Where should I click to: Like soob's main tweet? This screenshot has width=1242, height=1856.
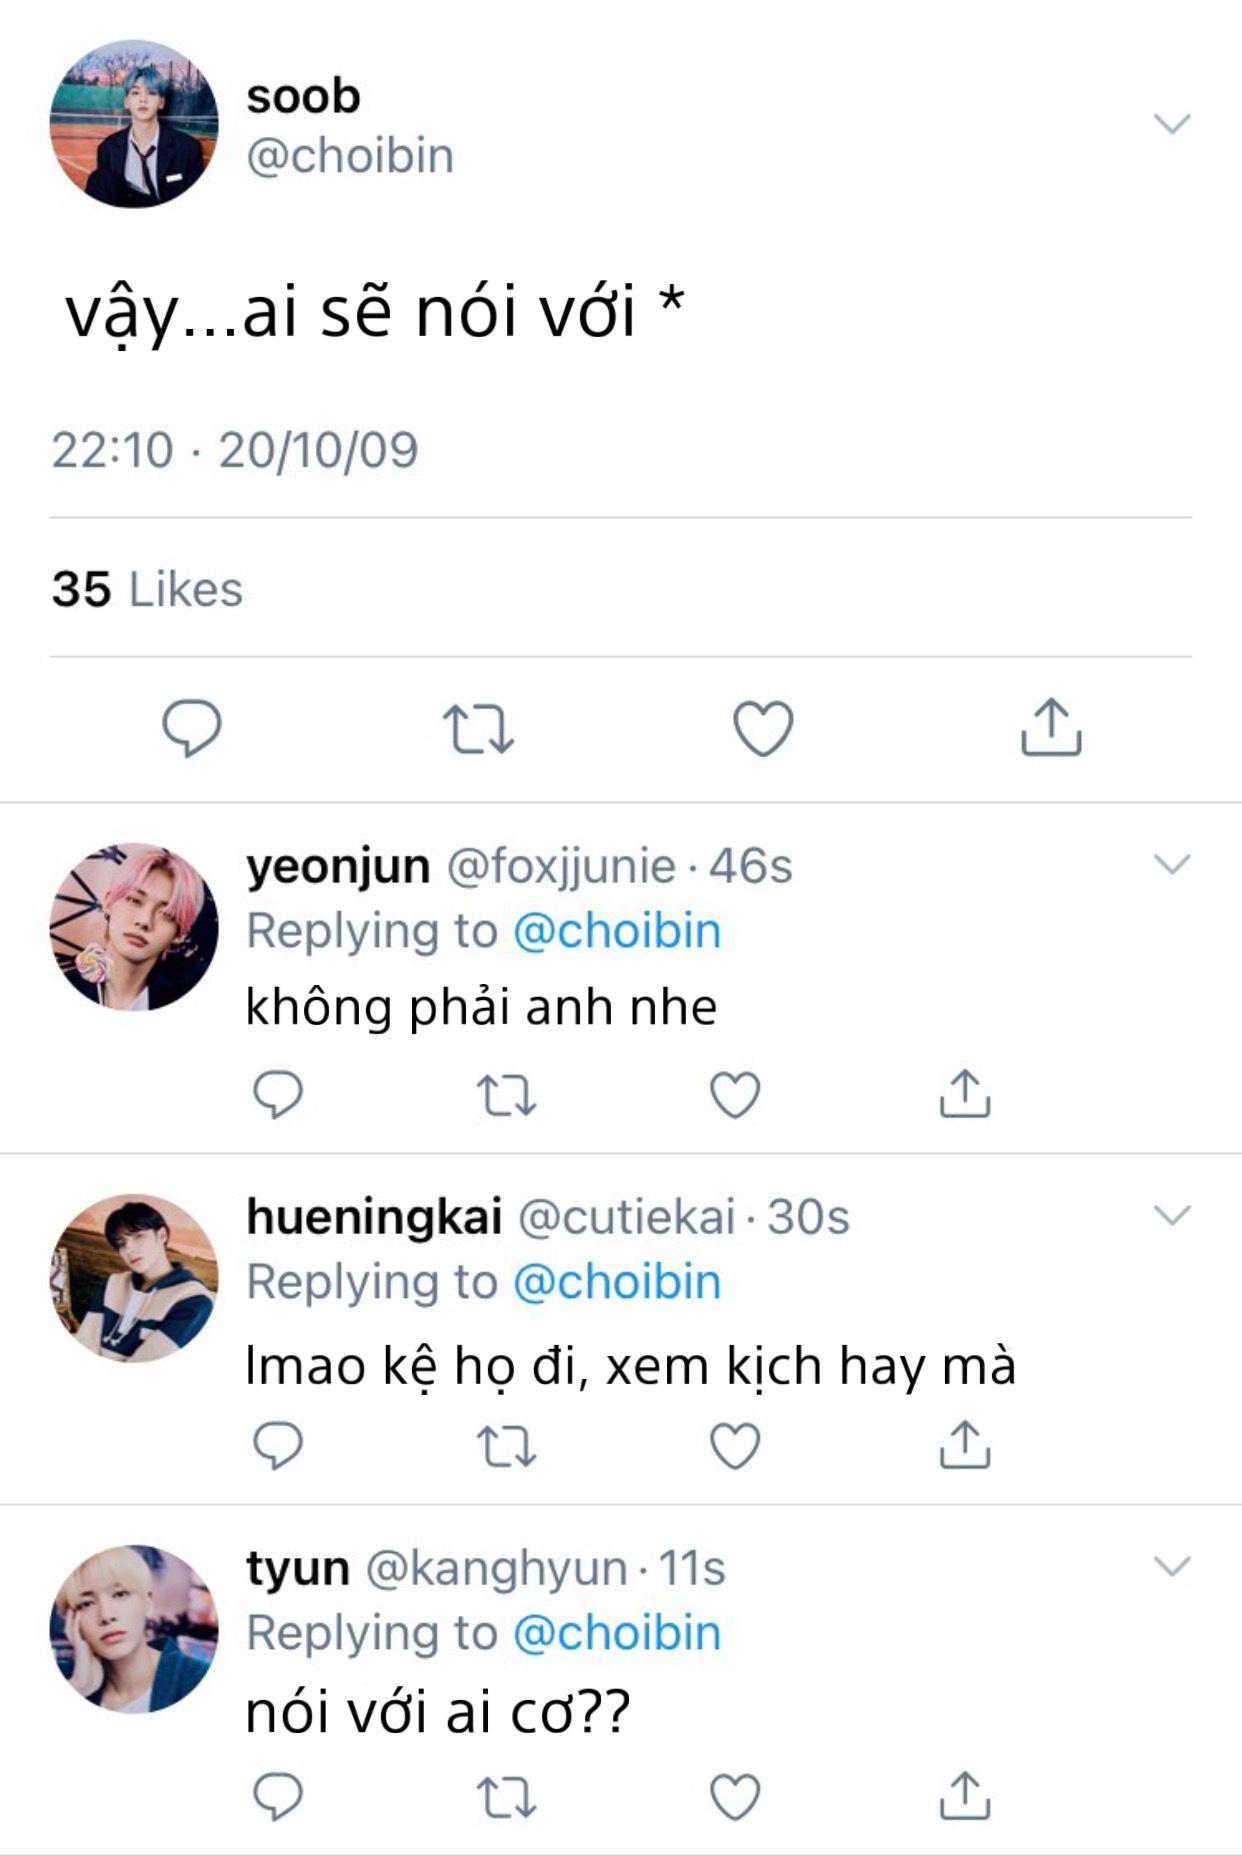point(763,728)
